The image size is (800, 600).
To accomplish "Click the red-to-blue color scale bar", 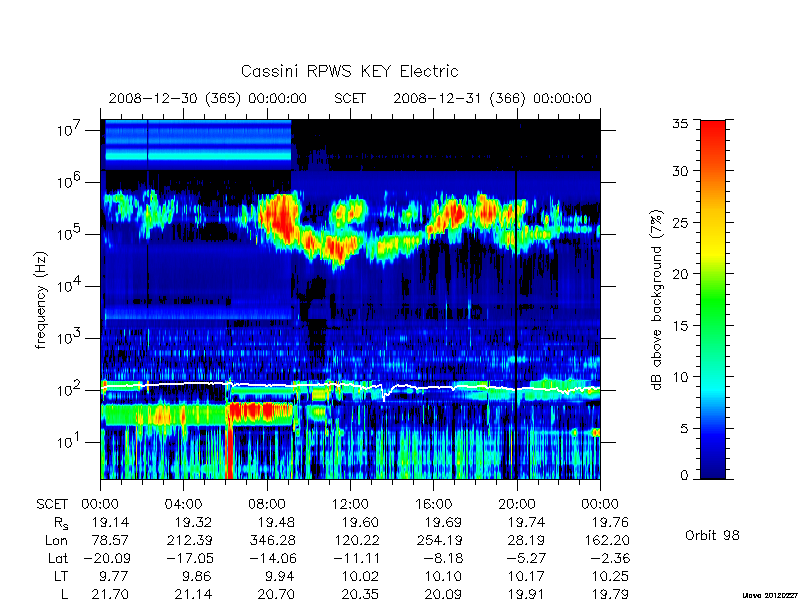I will click(713, 299).
